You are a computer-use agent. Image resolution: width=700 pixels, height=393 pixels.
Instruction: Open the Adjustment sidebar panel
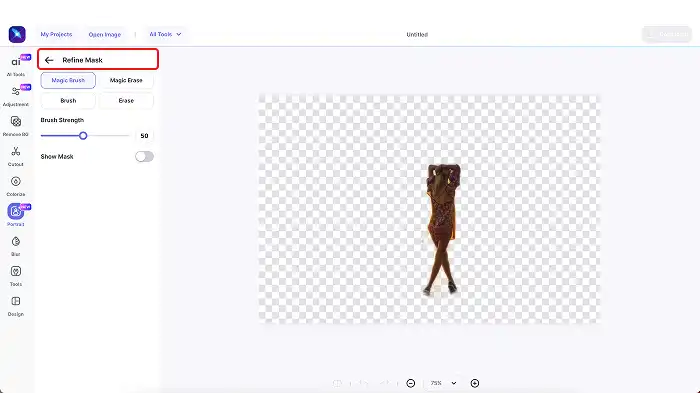(16, 95)
